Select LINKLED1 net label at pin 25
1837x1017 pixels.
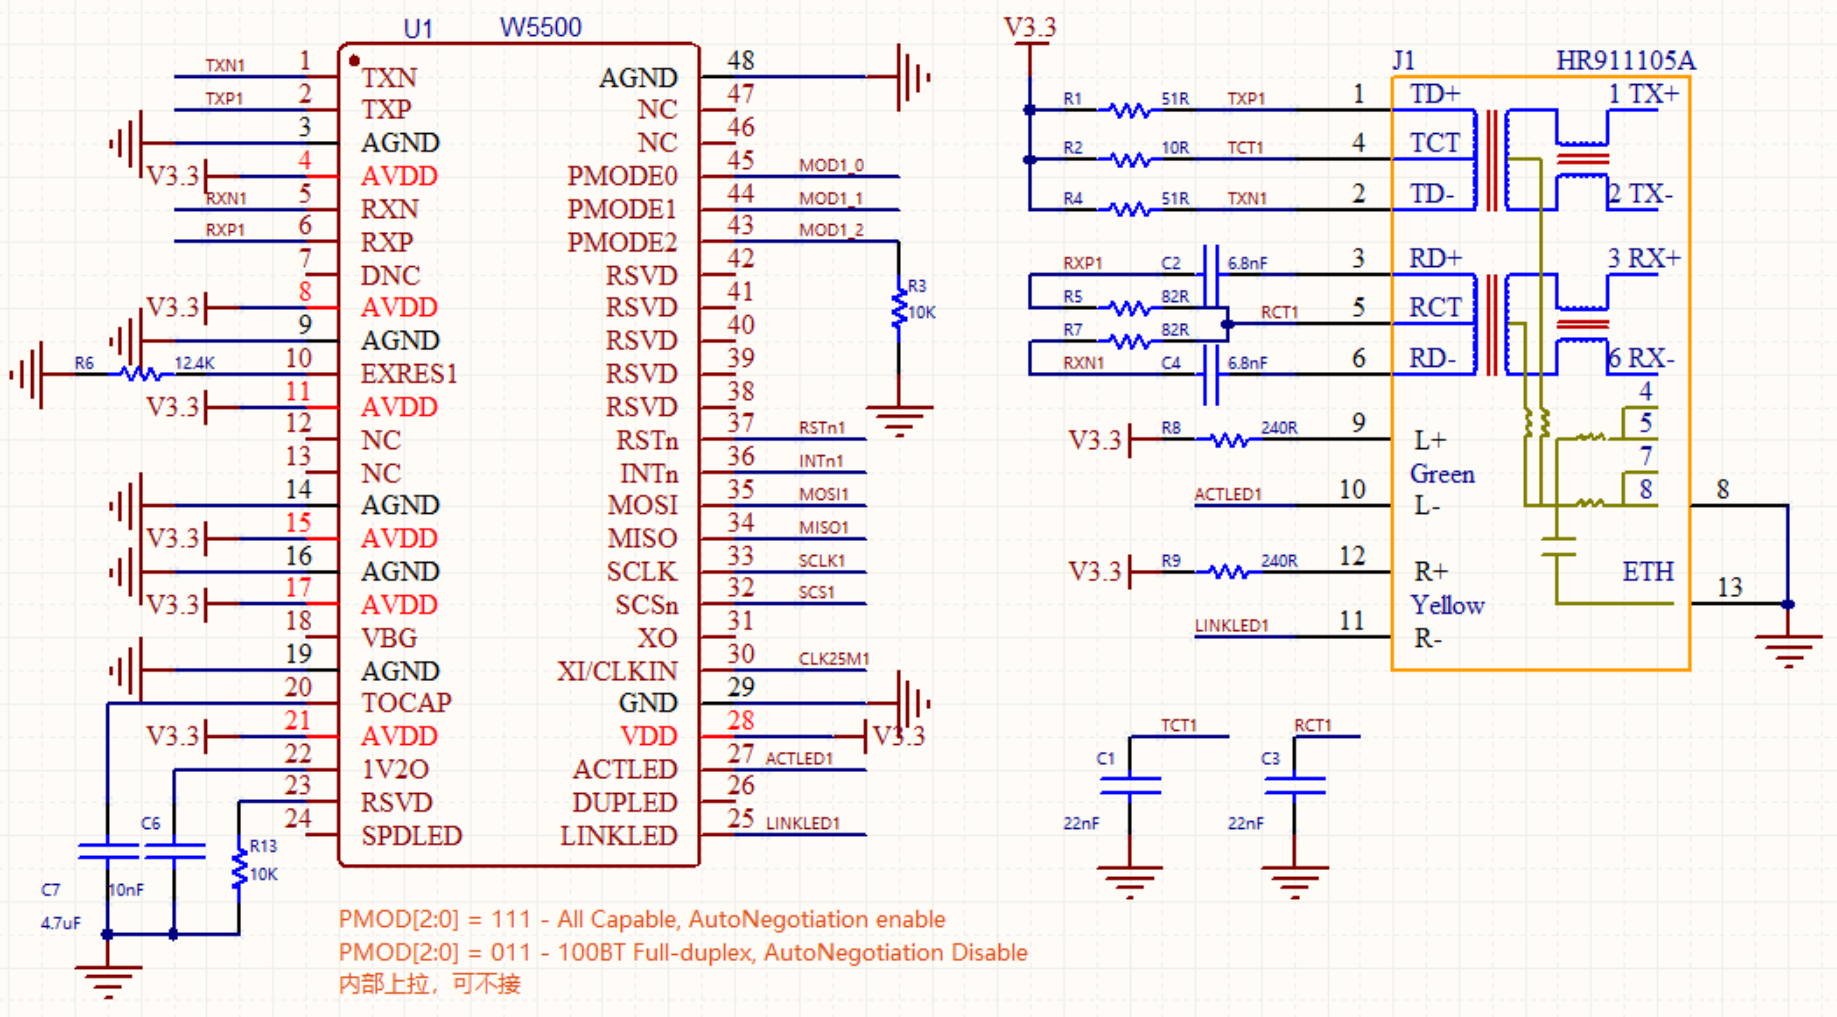point(803,823)
